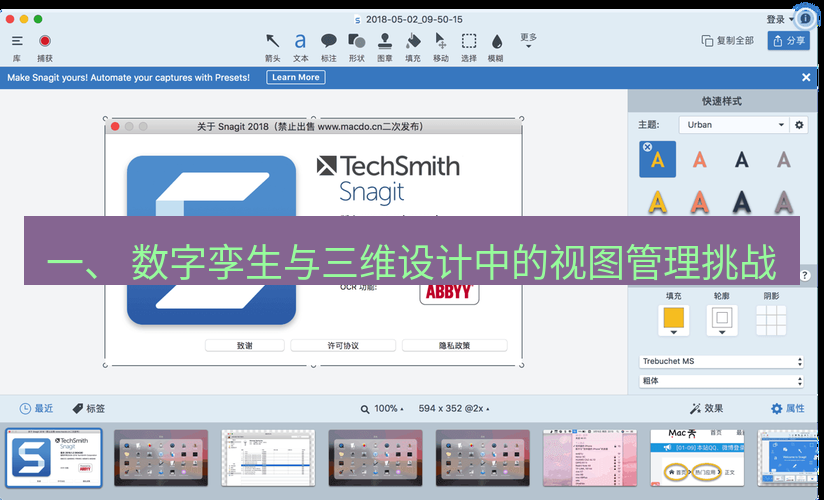This screenshot has width=824, height=500.
Task: Open the Urban theme dropdown
Action: (x=734, y=125)
